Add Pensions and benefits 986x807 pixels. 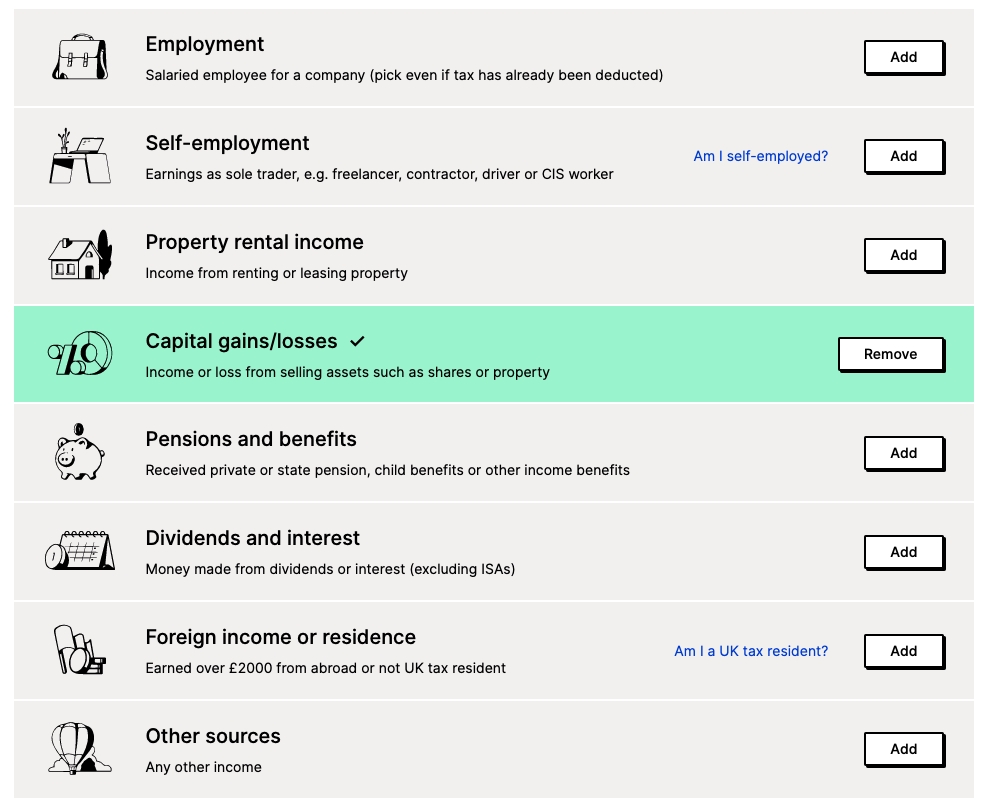pyautogui.click(x=903, y=453)
